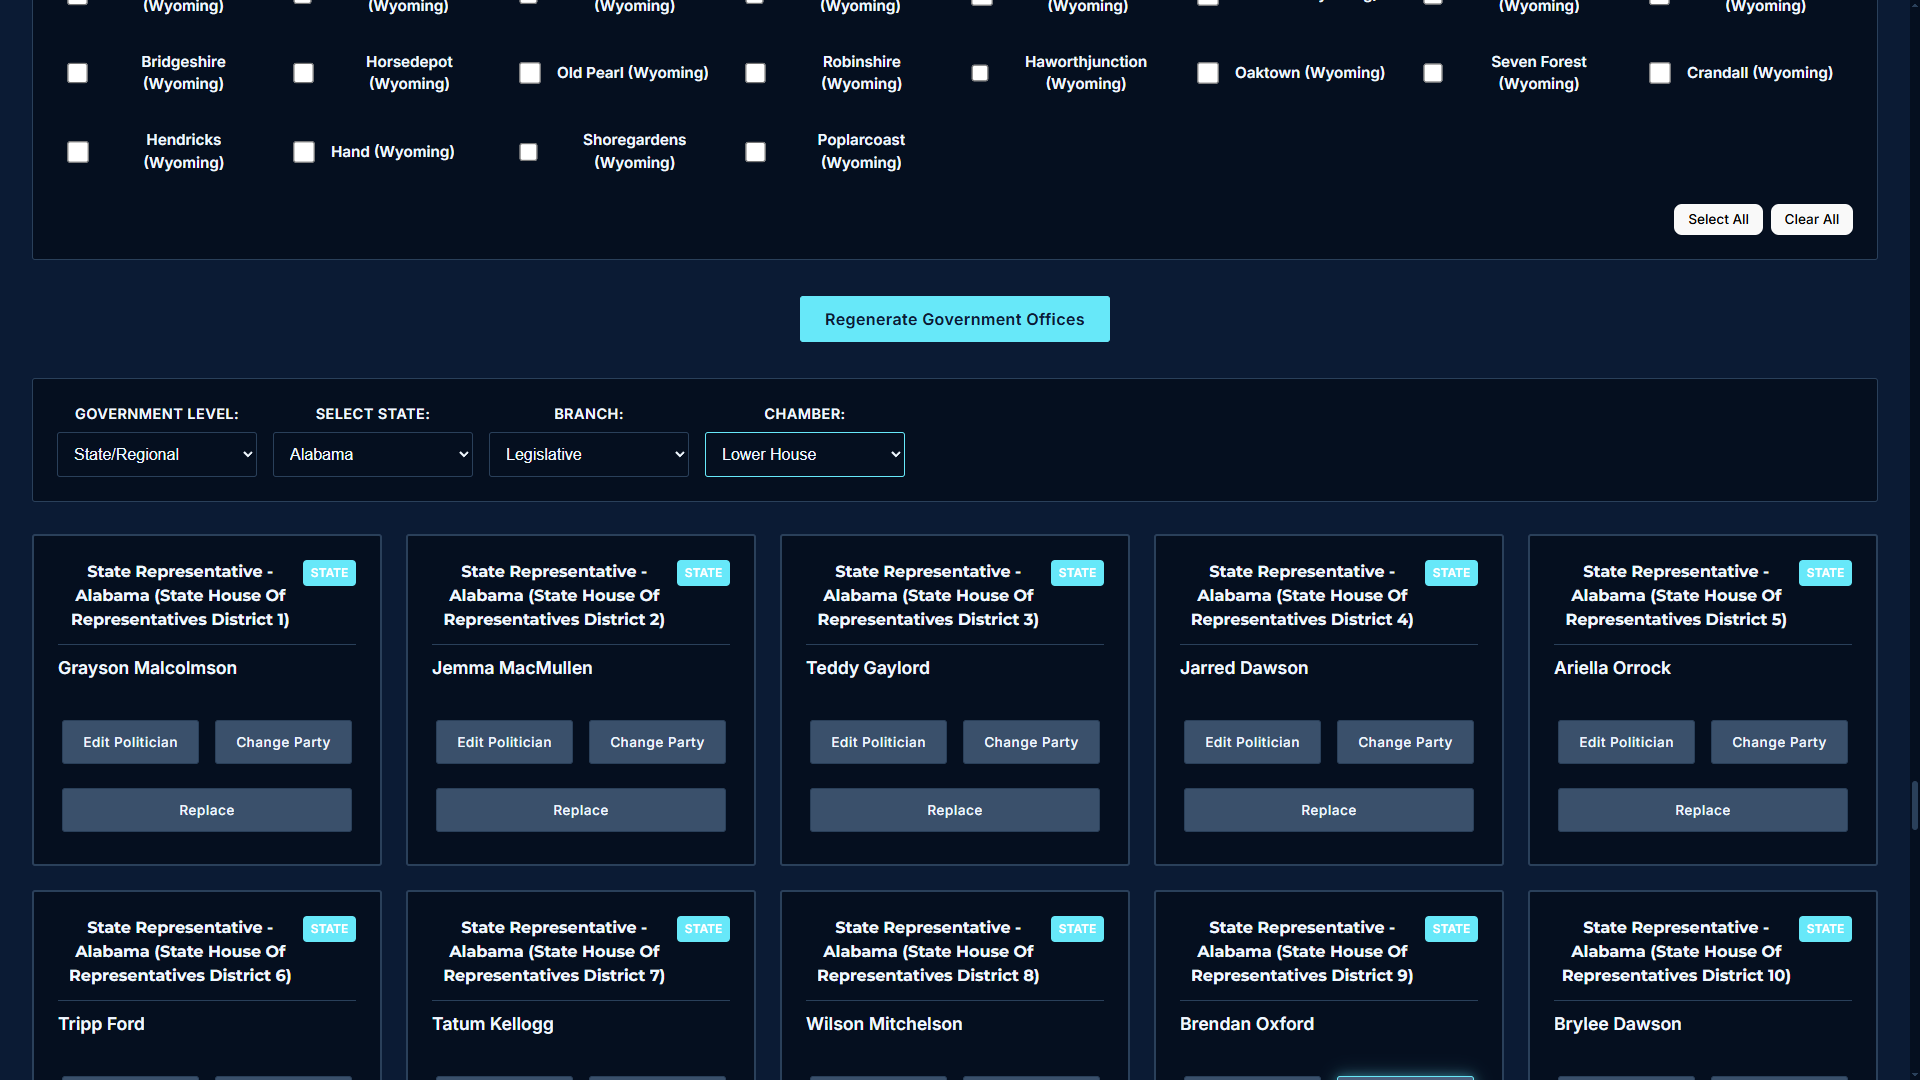
Task: Check the Poplarcoast (Wyoming) checkbox
Action: (x=756, y=152)
